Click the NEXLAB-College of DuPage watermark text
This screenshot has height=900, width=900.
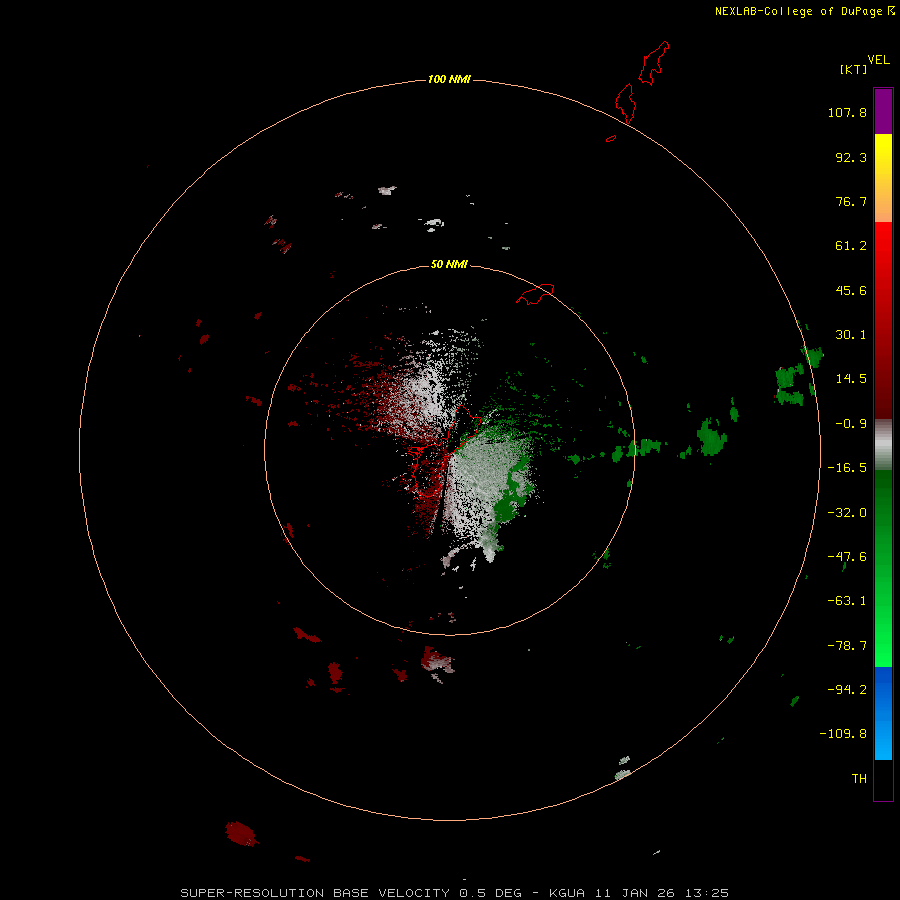point(805,11)
